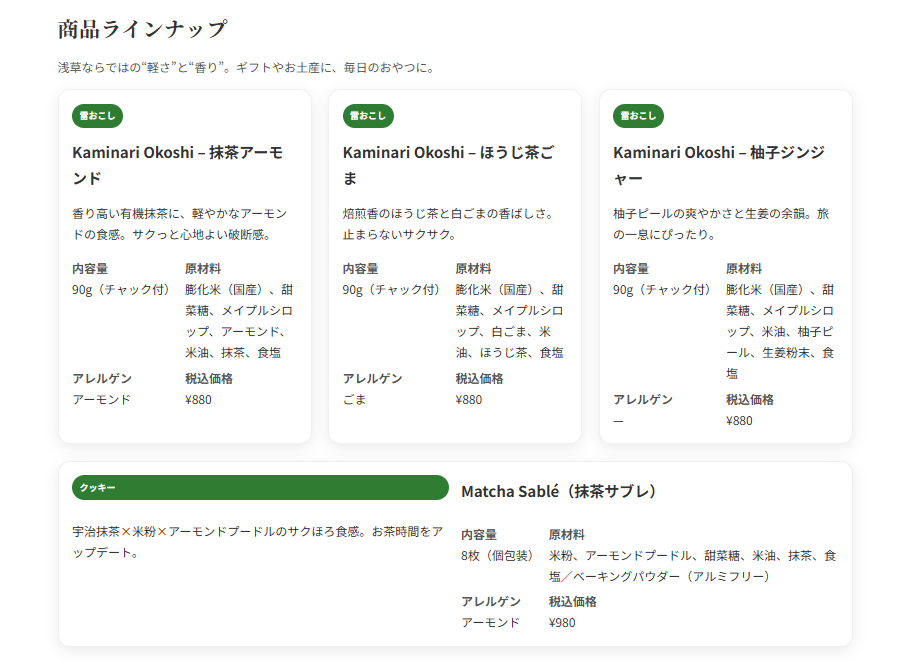
Task: Click the ¥880 price on 抹茶アーモンド card
Action: click(198, 399)
